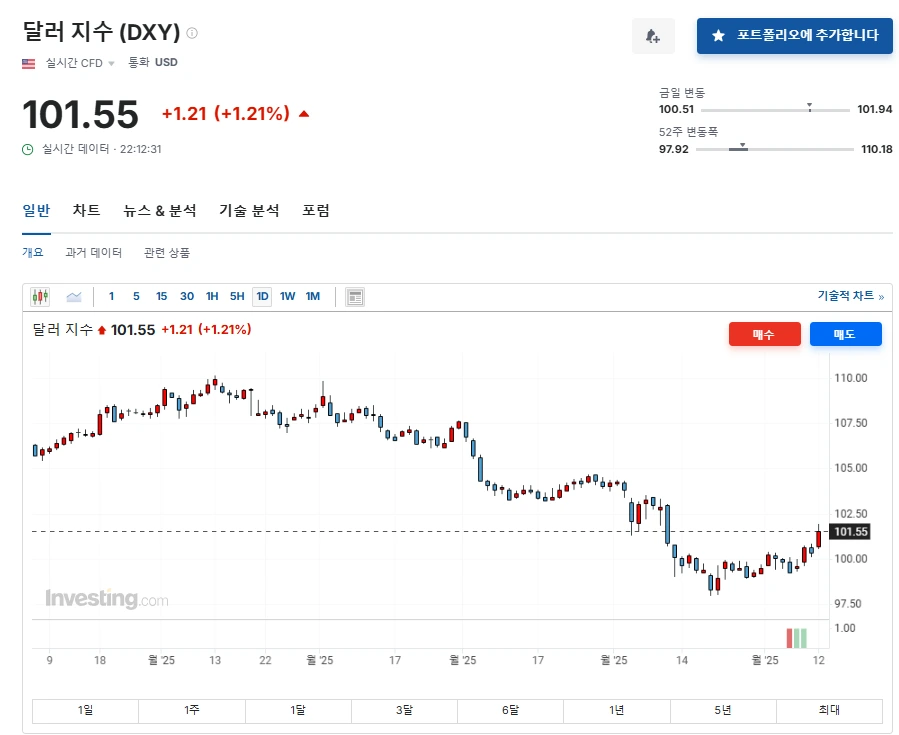The width and height of the screenshot is (899, 735).
Task: Select the candlestick chart type icon
Action: tap(40, 296)
